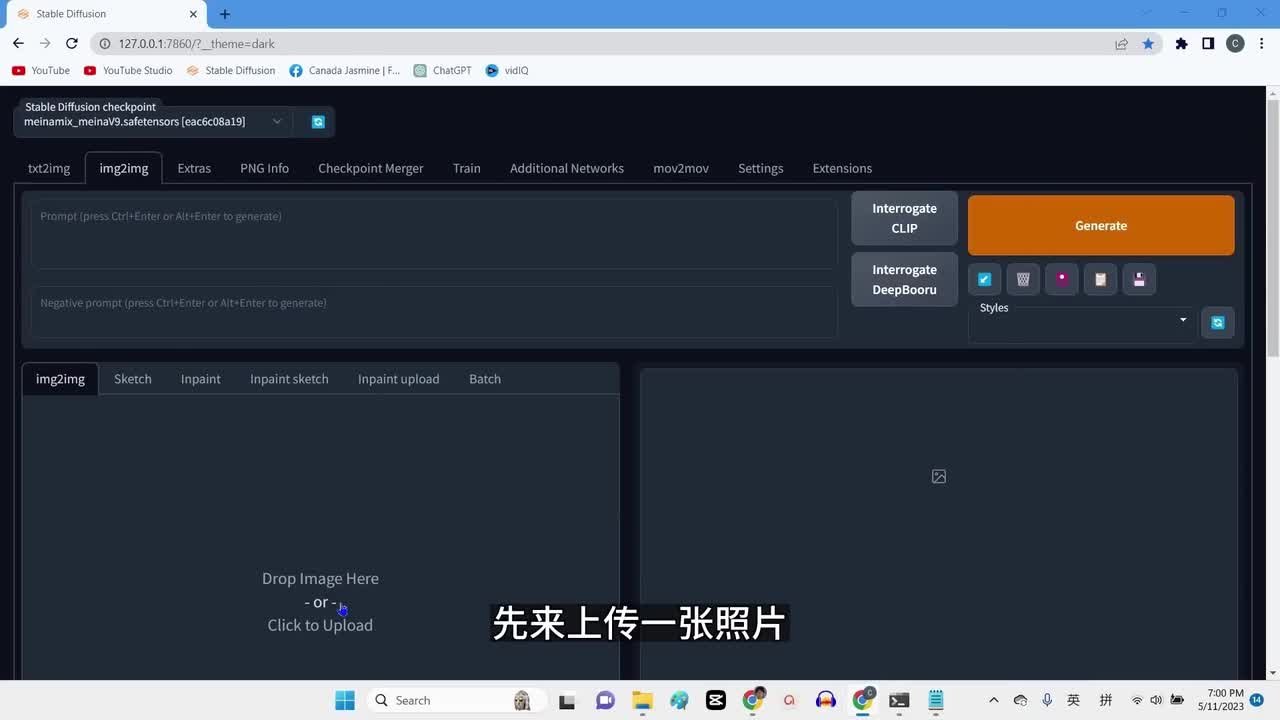Click the trash can icon to clear prompt
The height and width of the screenshot is (720, 1280).
[1023, 280]
